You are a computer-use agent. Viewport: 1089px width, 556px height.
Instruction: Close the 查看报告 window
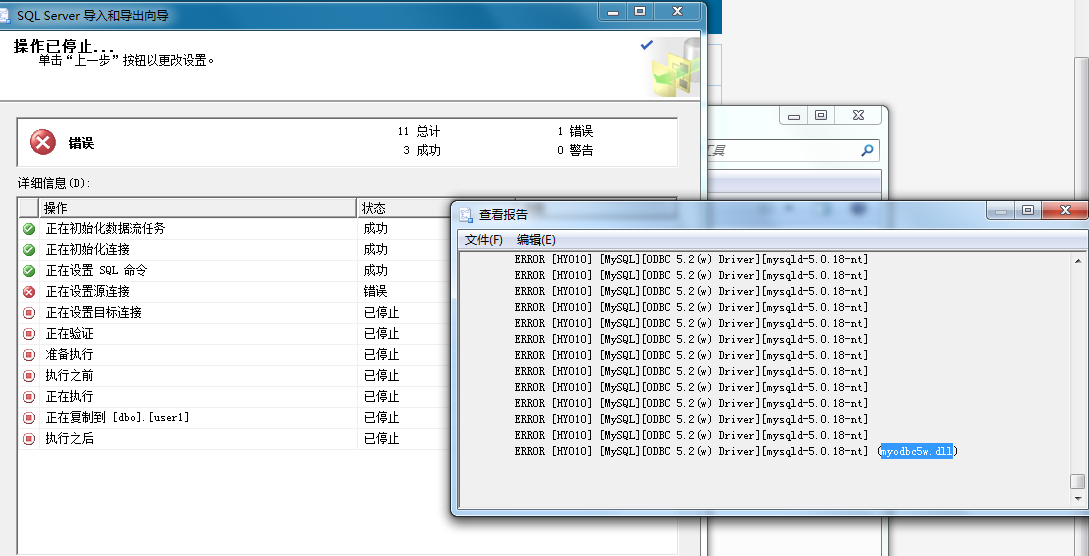pyautogui.click(x=1065, y=210)
